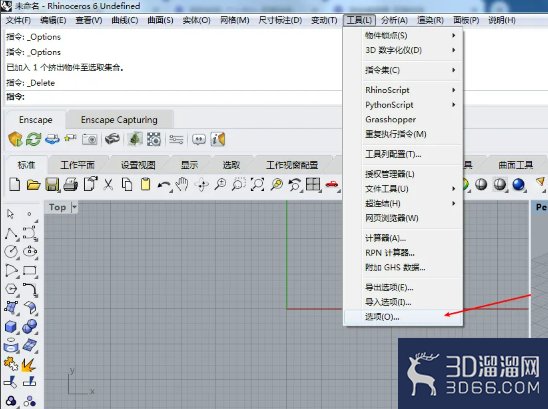The height and width of the screenshot is (409, 548).
Task: Click Enscape live updates sync icon
Action: click(x=34, y=139)
